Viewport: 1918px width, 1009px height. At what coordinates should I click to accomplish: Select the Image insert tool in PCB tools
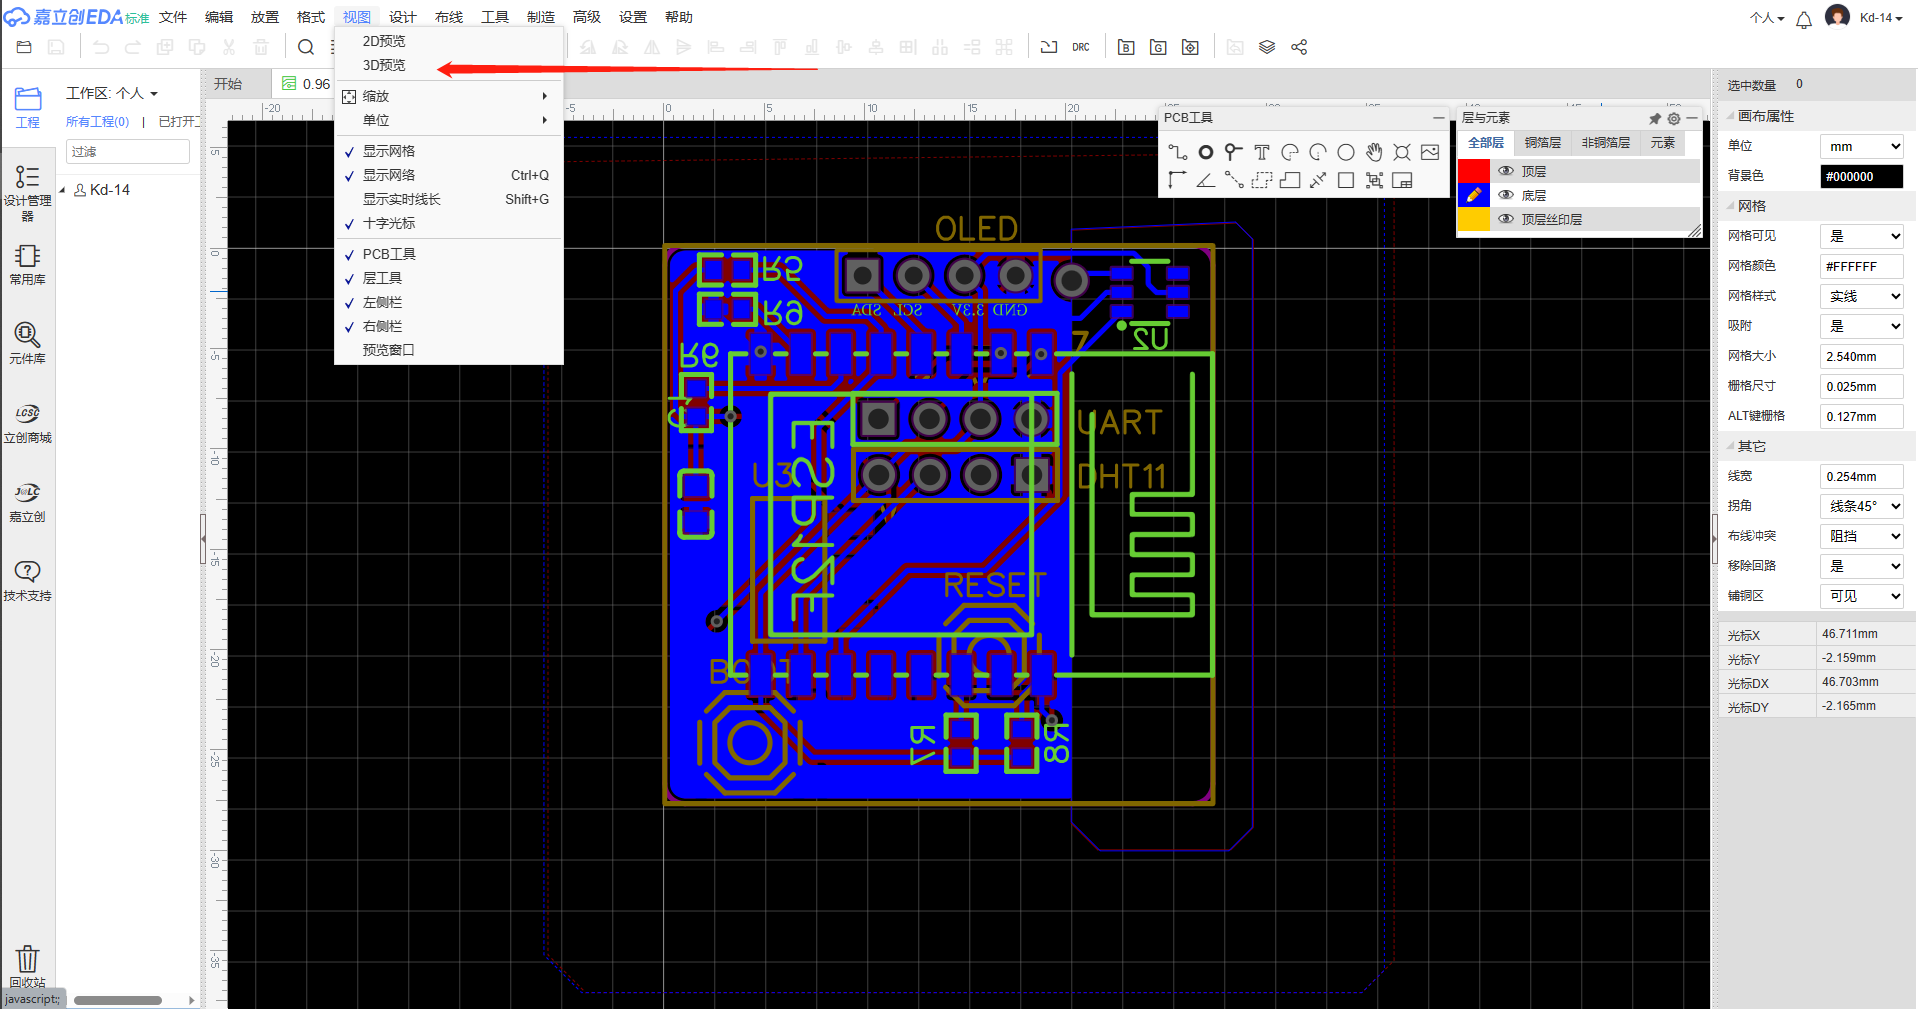point(1430,152)
